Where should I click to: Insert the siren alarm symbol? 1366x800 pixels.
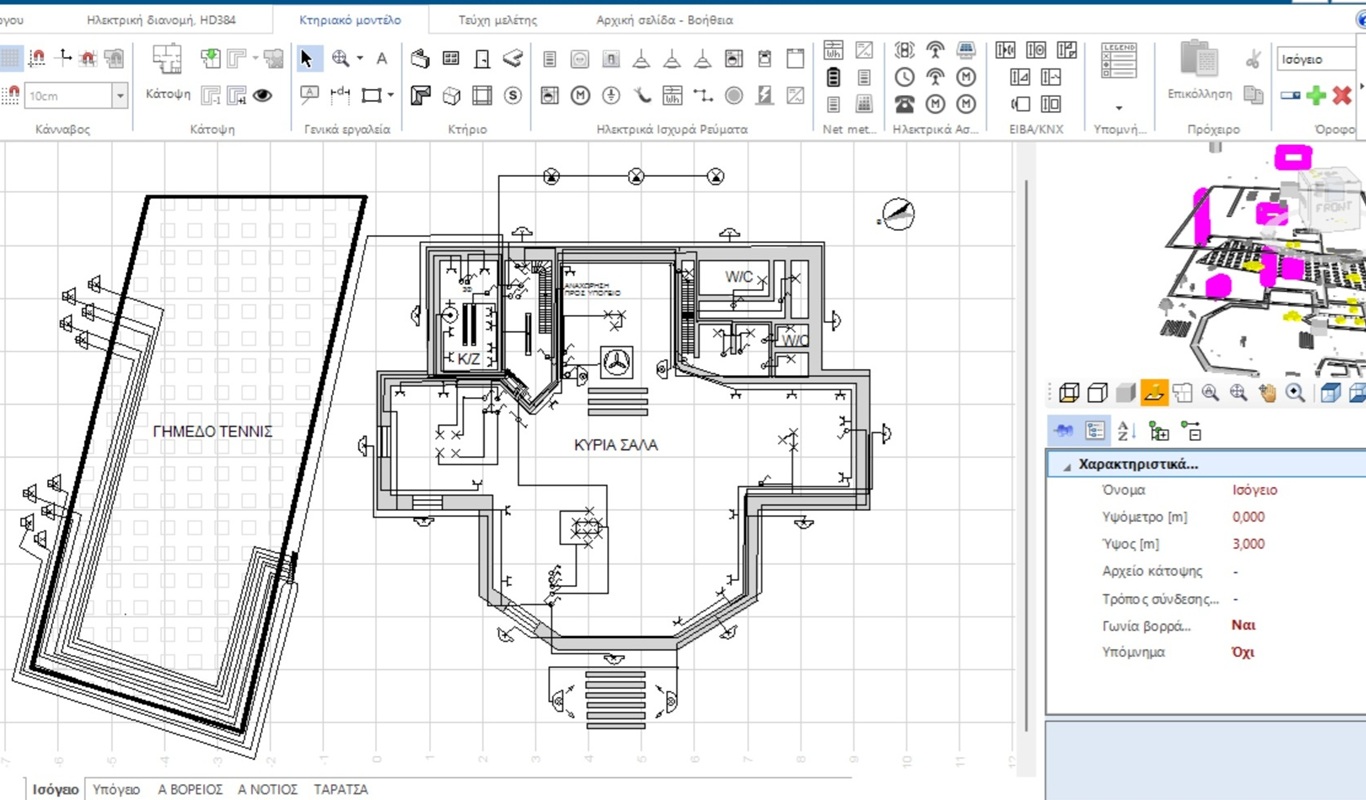[904, 50]
